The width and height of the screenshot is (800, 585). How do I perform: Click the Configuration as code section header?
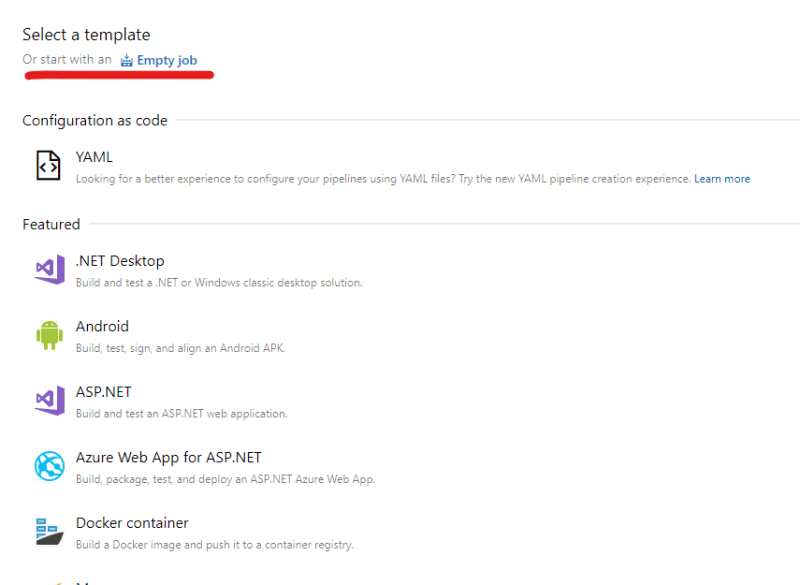(x=95, y=120)
